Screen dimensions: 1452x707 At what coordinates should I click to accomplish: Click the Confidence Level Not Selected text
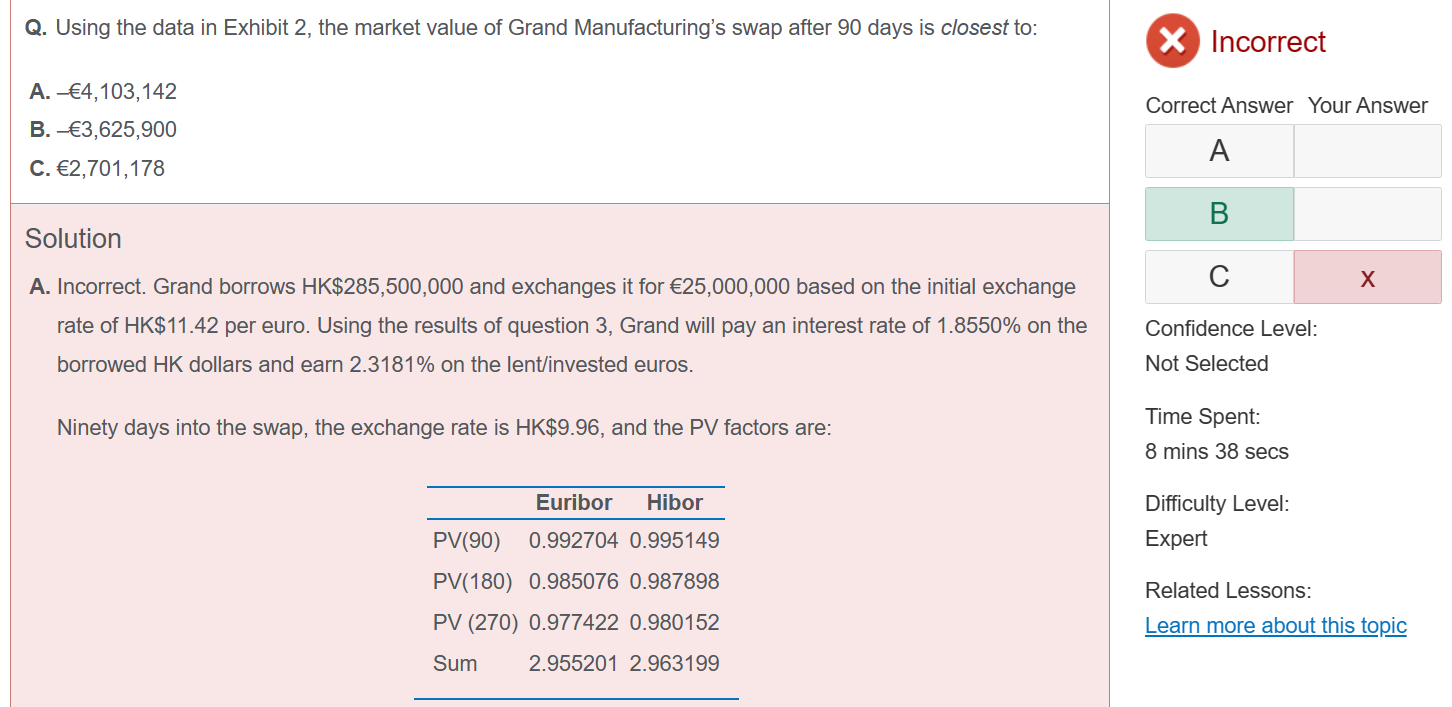click(x=1206, y=364)
